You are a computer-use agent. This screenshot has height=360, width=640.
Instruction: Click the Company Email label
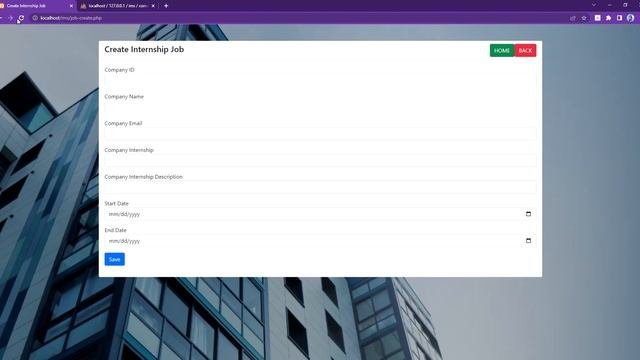[123, 123]
